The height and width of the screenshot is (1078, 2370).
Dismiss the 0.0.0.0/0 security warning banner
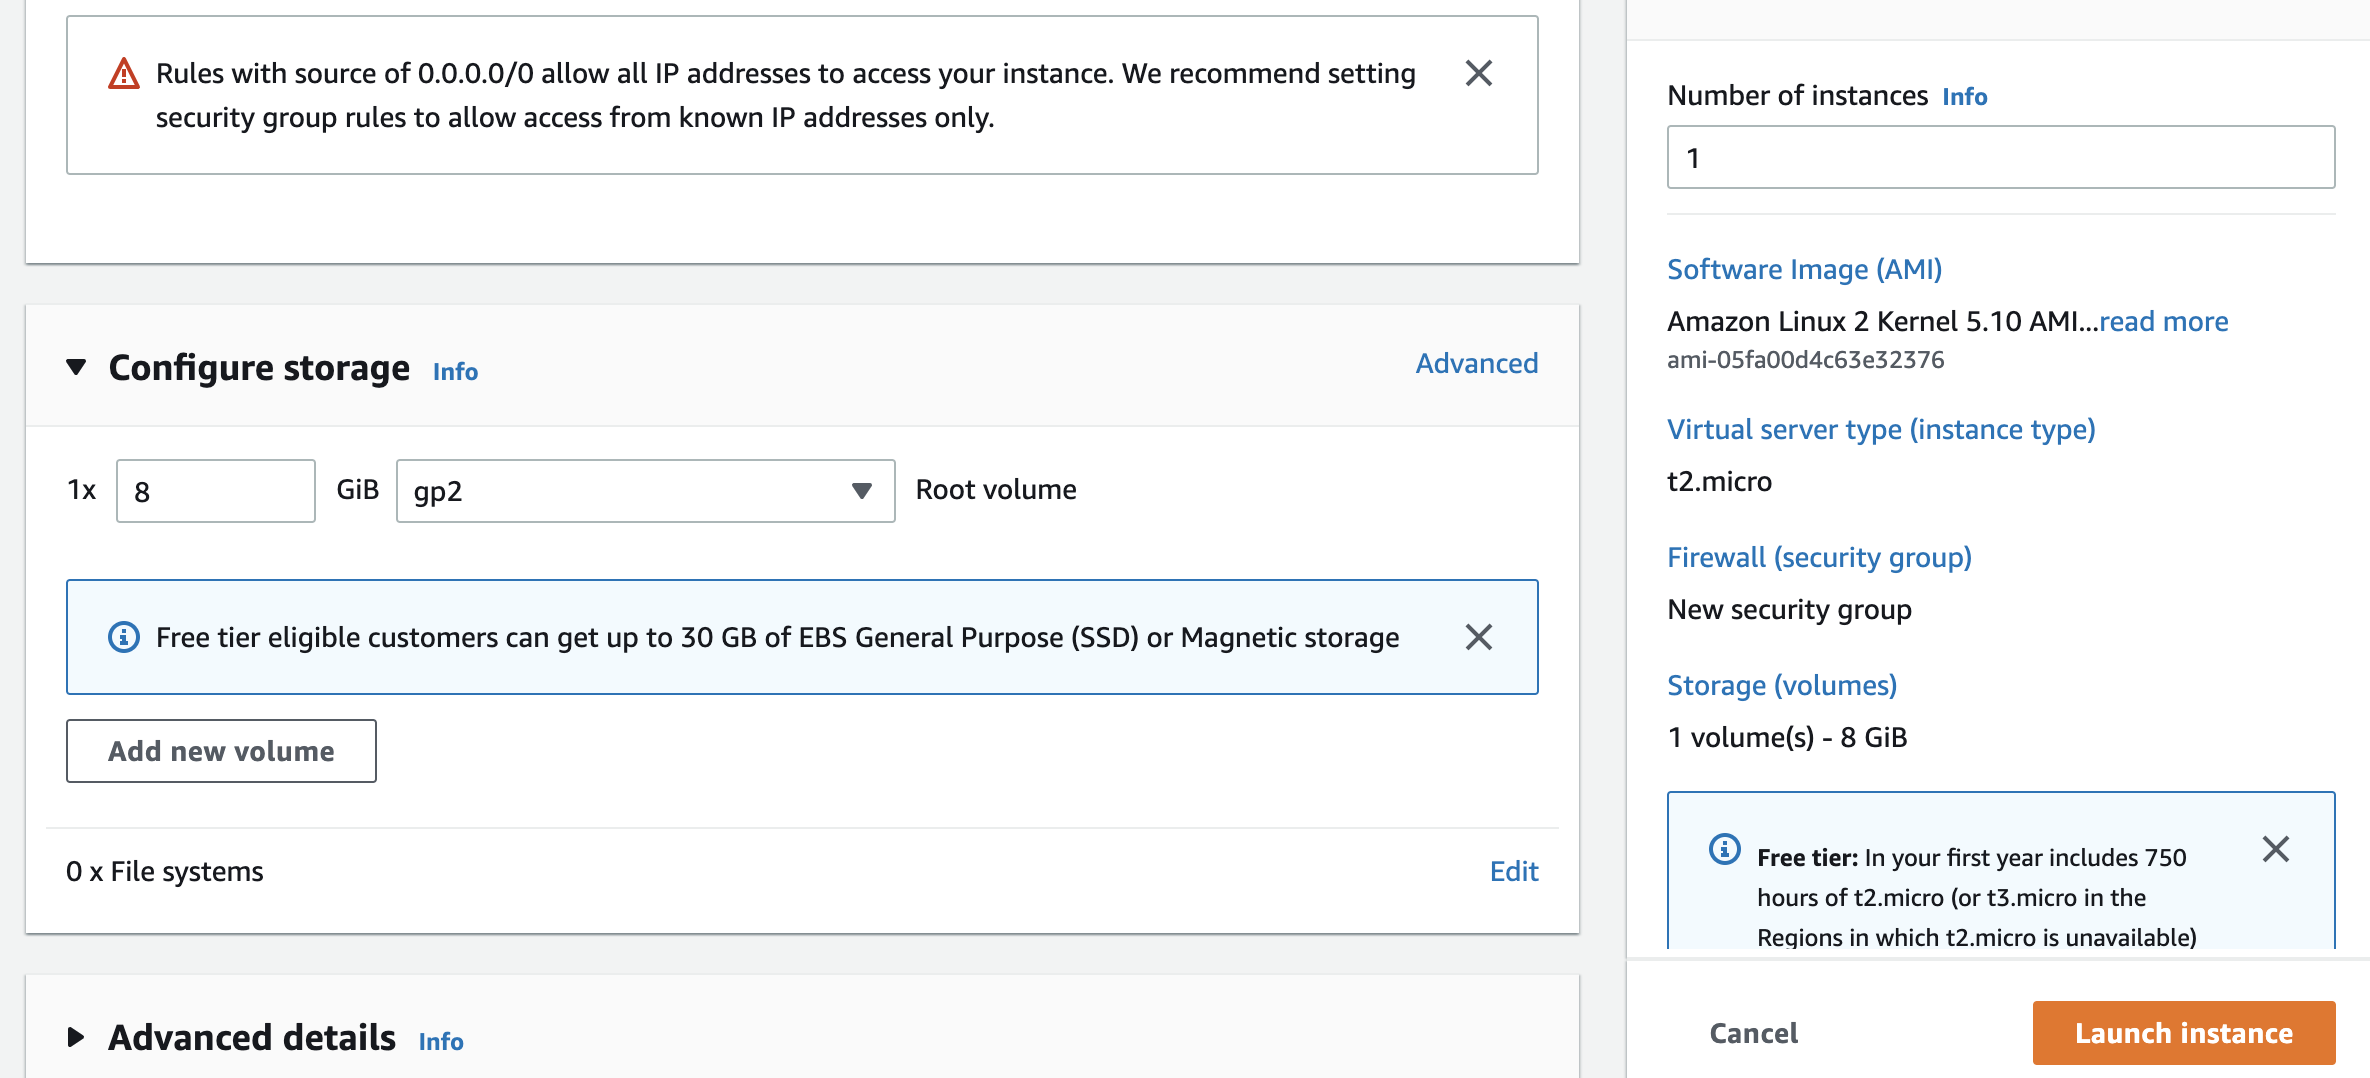pos(1478,73)
